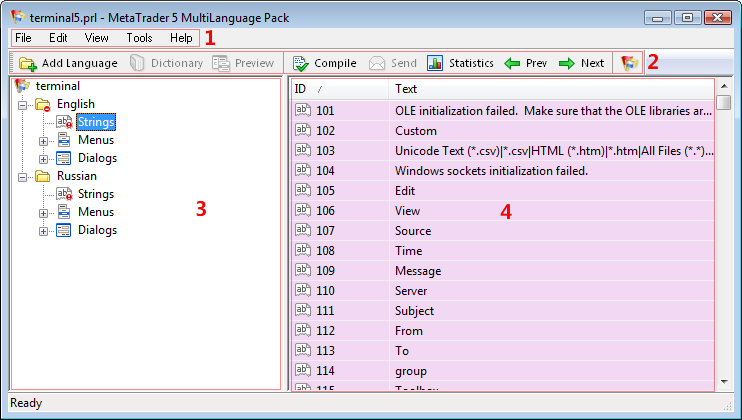Click the Dictionary toolbar button
Image resolution: width=742 pixels, height=420 pixels.
point(166,63)
